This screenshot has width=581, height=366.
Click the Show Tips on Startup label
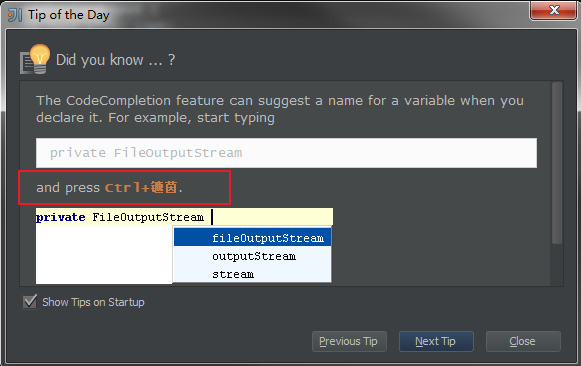[93, 302]
